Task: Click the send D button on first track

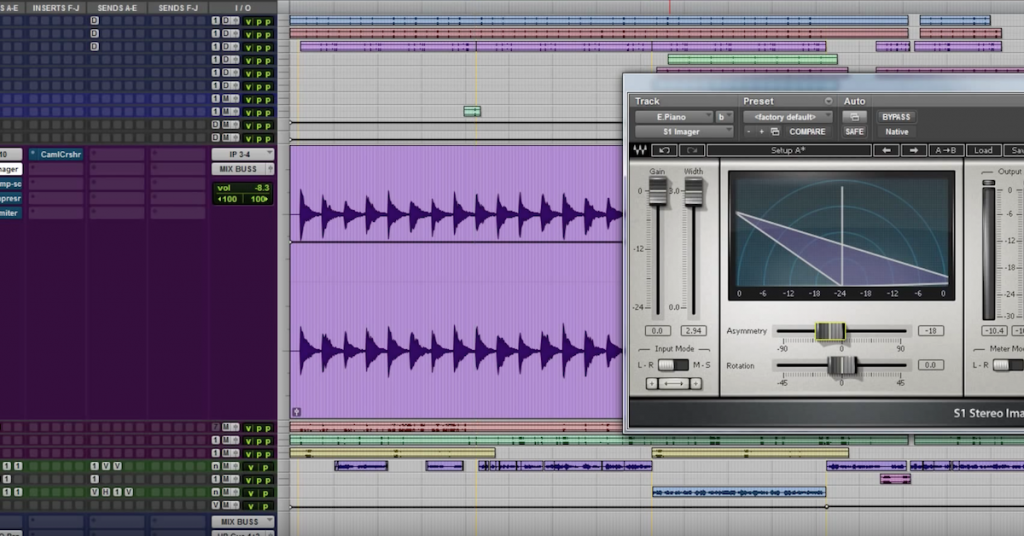Action: (95, 21)
